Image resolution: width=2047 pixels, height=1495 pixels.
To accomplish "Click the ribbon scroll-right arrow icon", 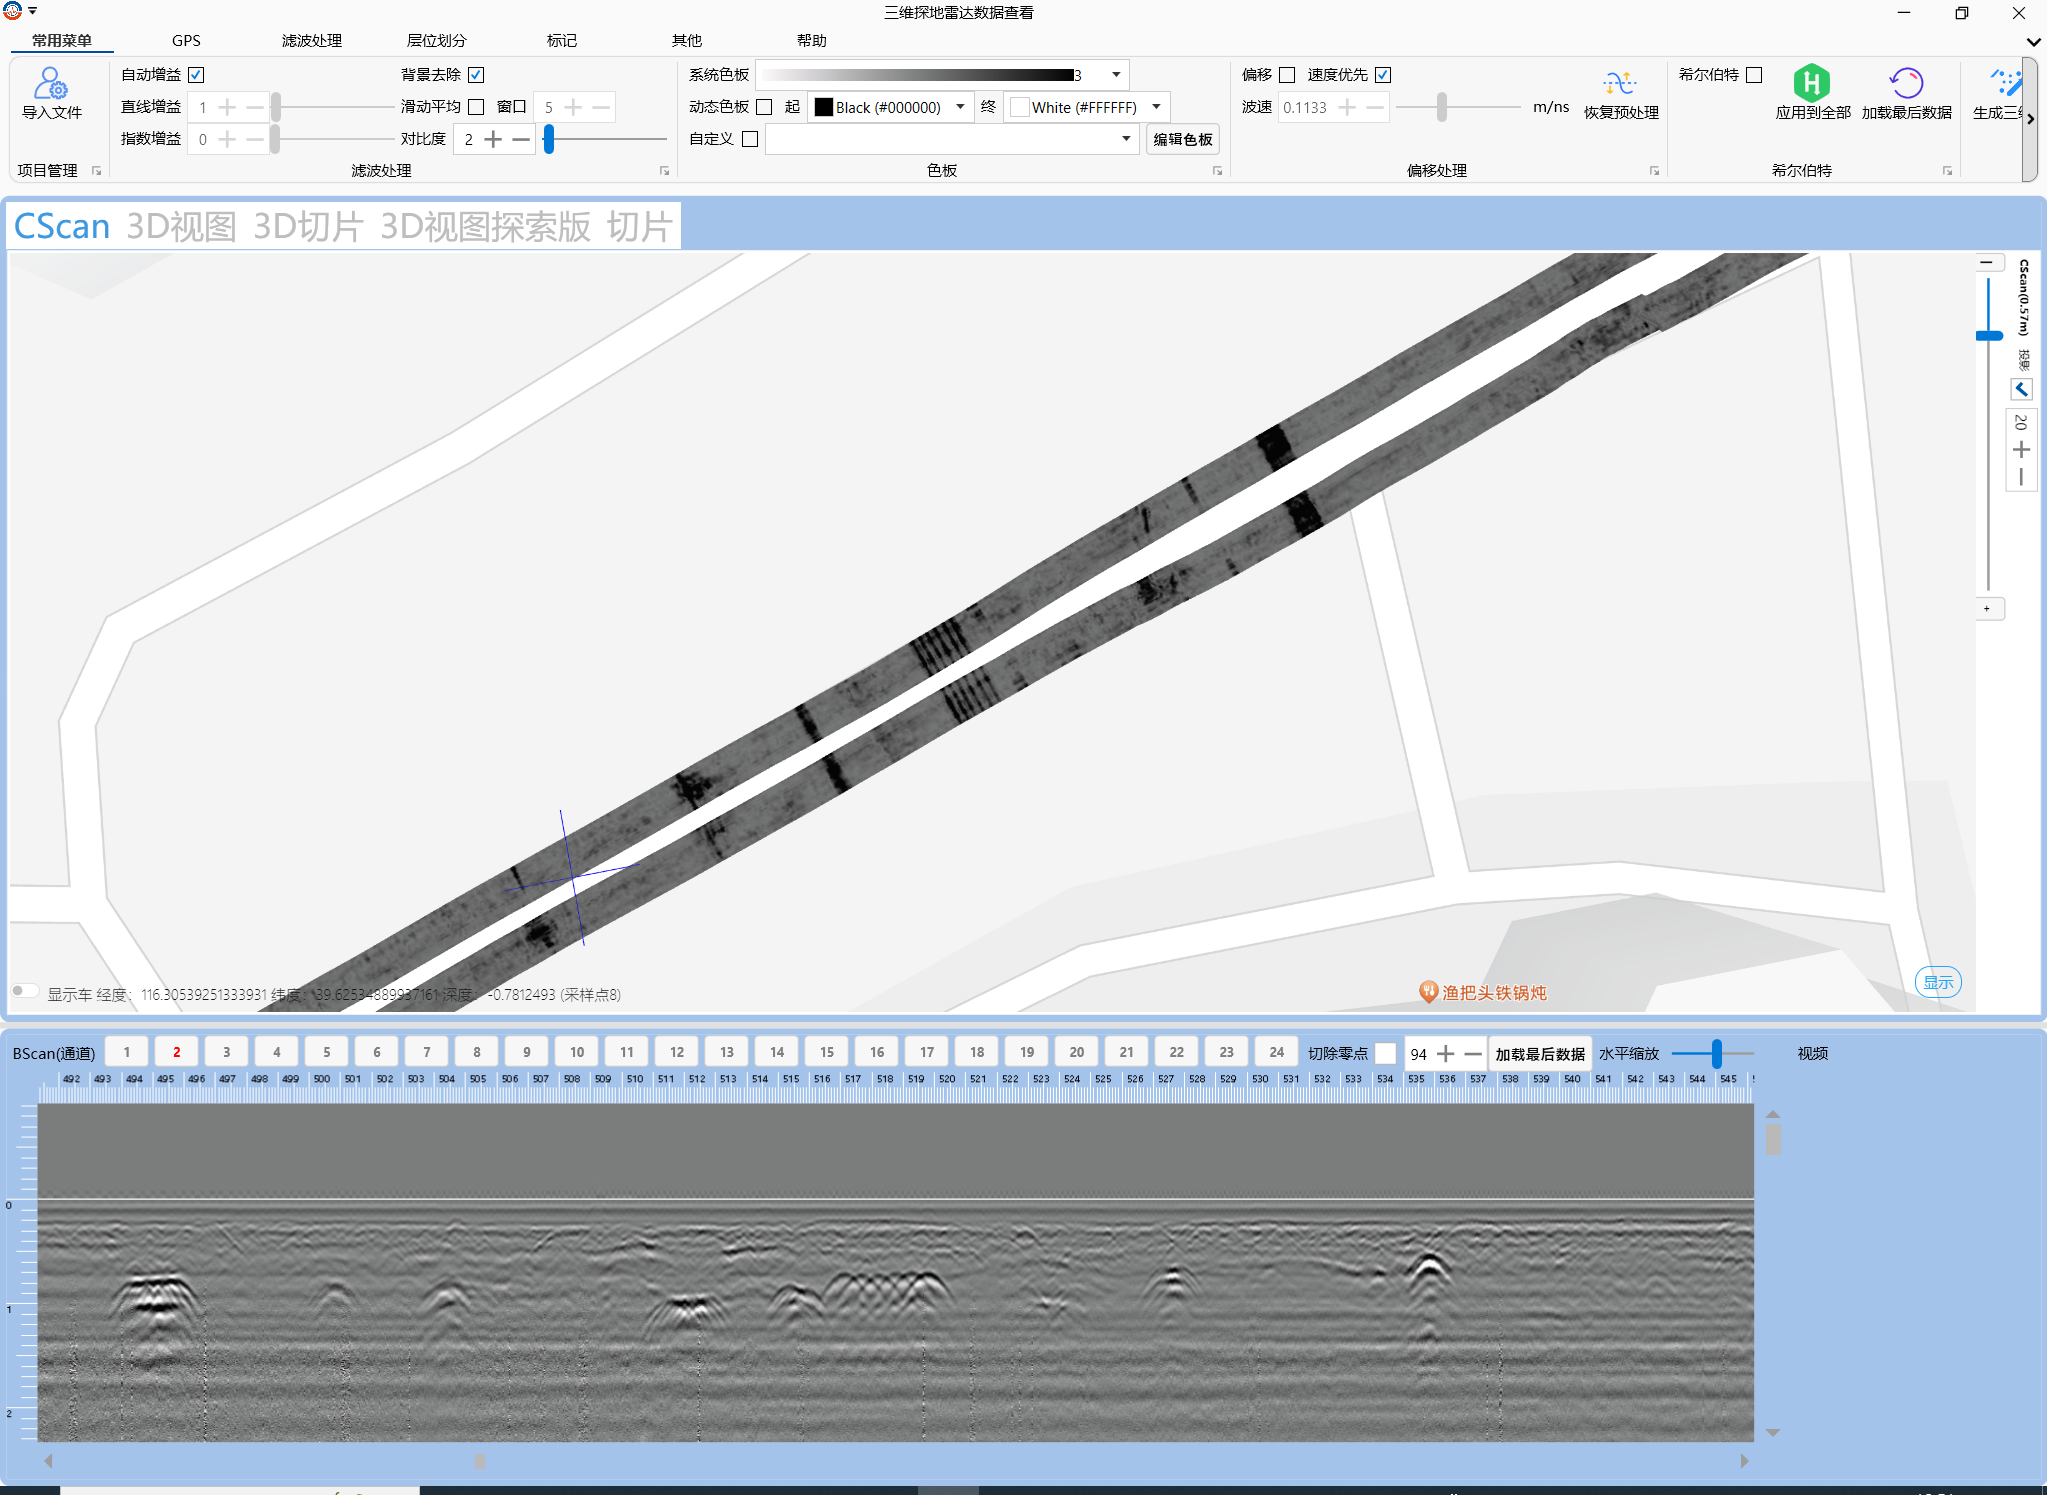I will click(2030, 119).
